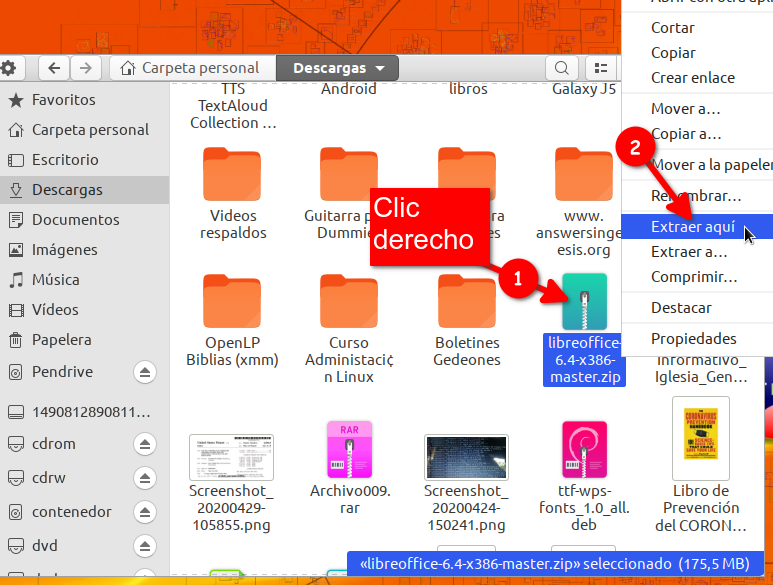This screenshot has height=585, width=773.
Task: Choose Crear enlace in the context menu
Action: click(x=697, y=78)
